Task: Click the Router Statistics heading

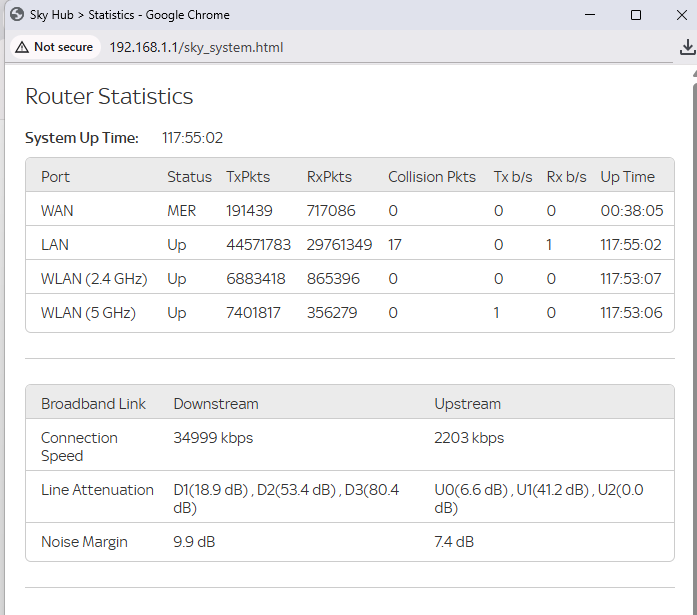Action: (109, 97)
